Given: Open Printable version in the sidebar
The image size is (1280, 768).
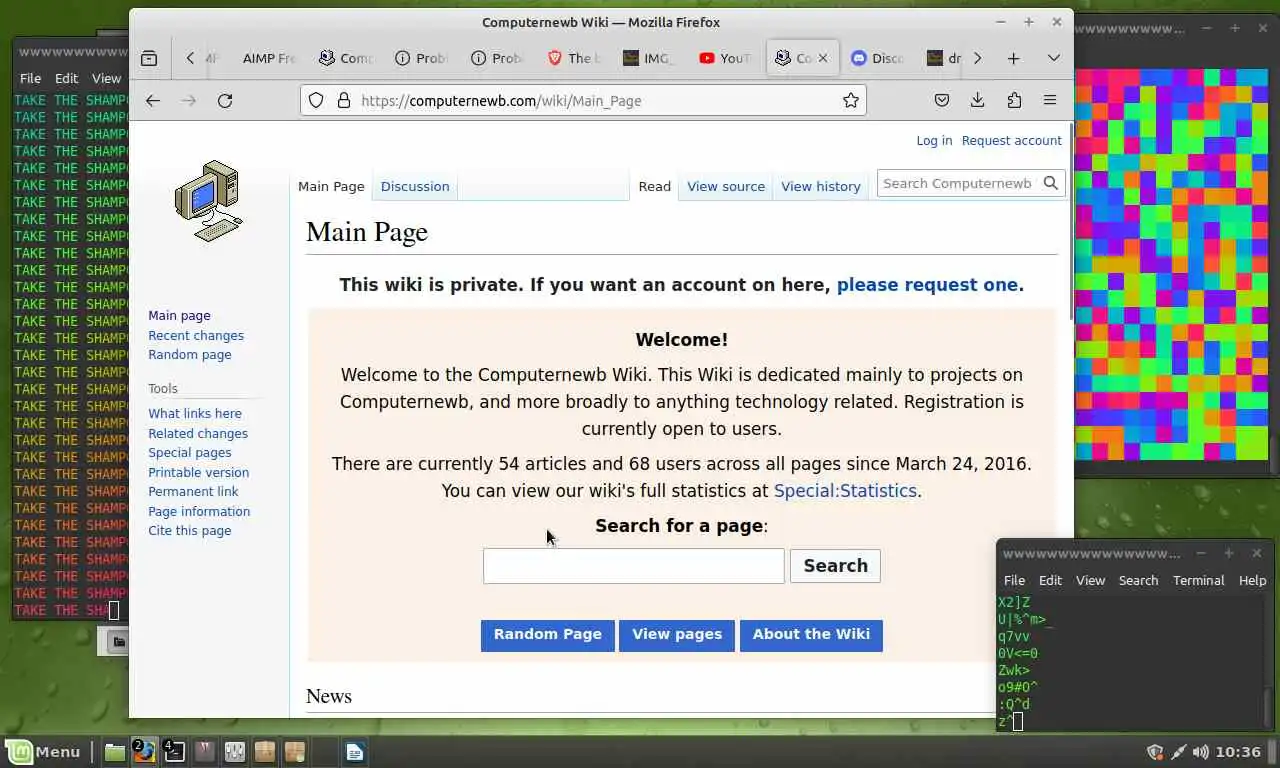Looking at the screenshot, I should (x=199, y=473).
